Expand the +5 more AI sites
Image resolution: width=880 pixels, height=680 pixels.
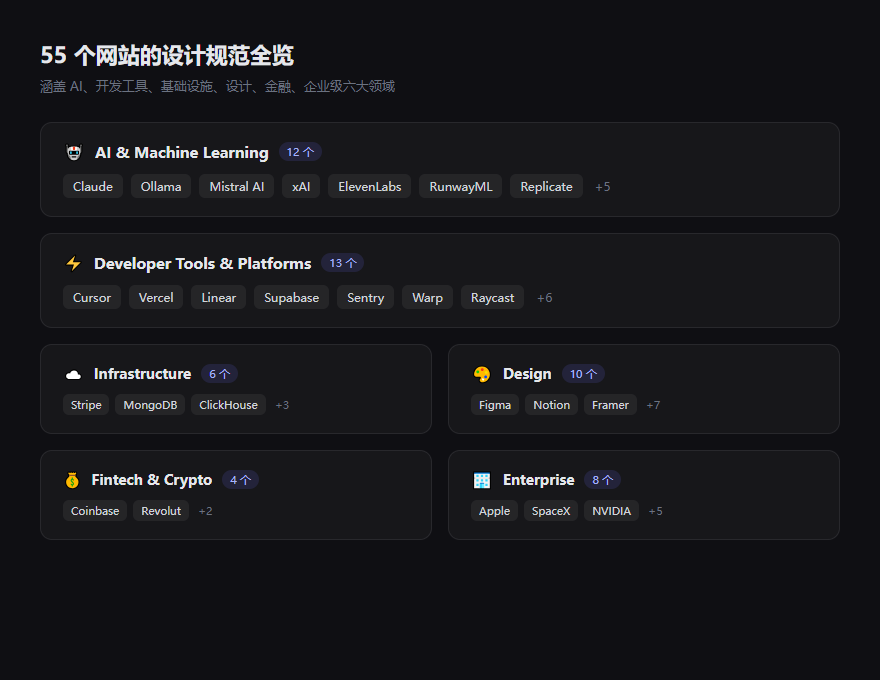tap(602, 187)
